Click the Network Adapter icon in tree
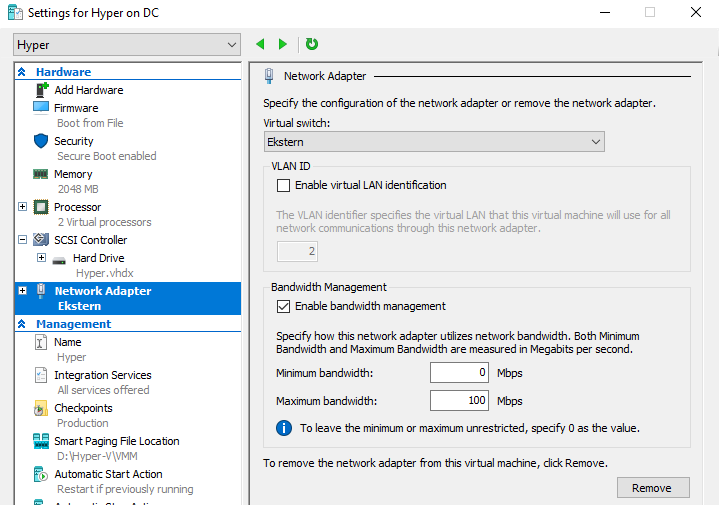Viewport: 719px width, 505px height. tap(41, 291)
